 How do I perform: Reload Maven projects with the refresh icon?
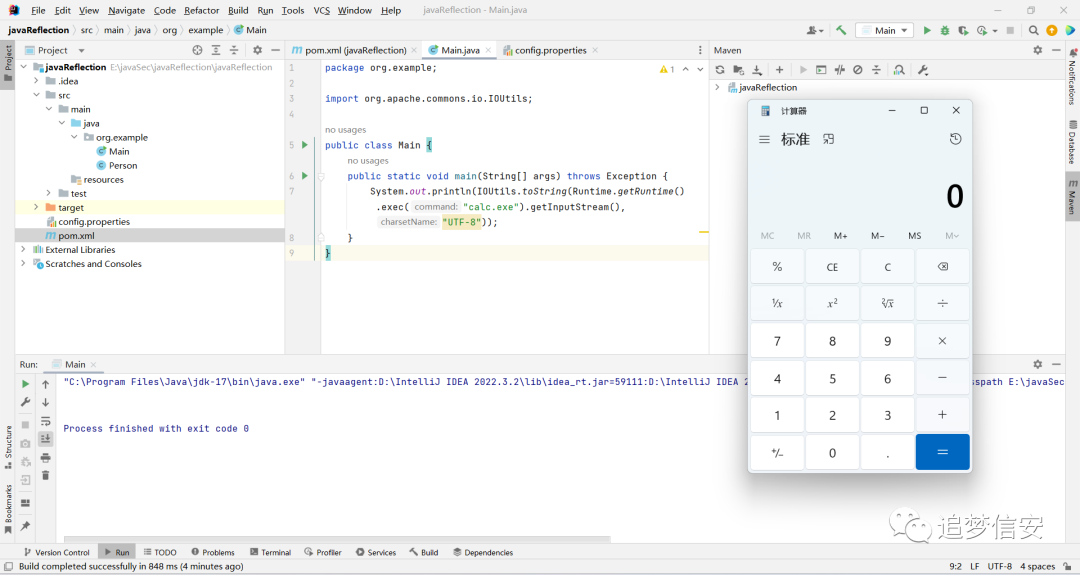point(720,70)
